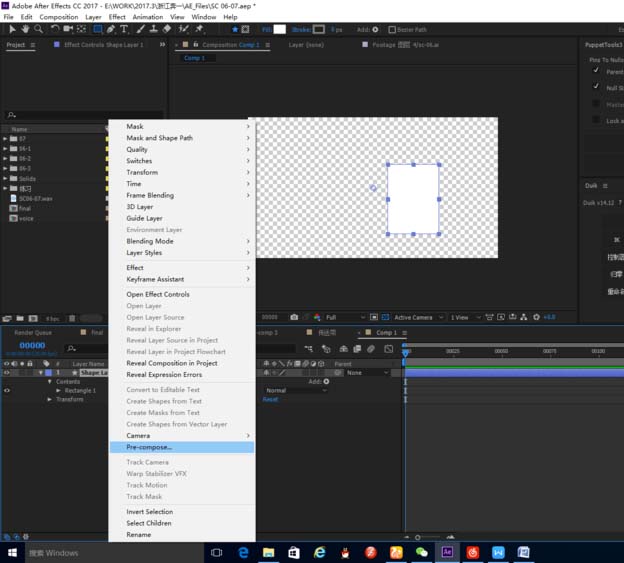Open the Active Camera dropdown
The height and width of the screenshot is (563, 624).
418,317
